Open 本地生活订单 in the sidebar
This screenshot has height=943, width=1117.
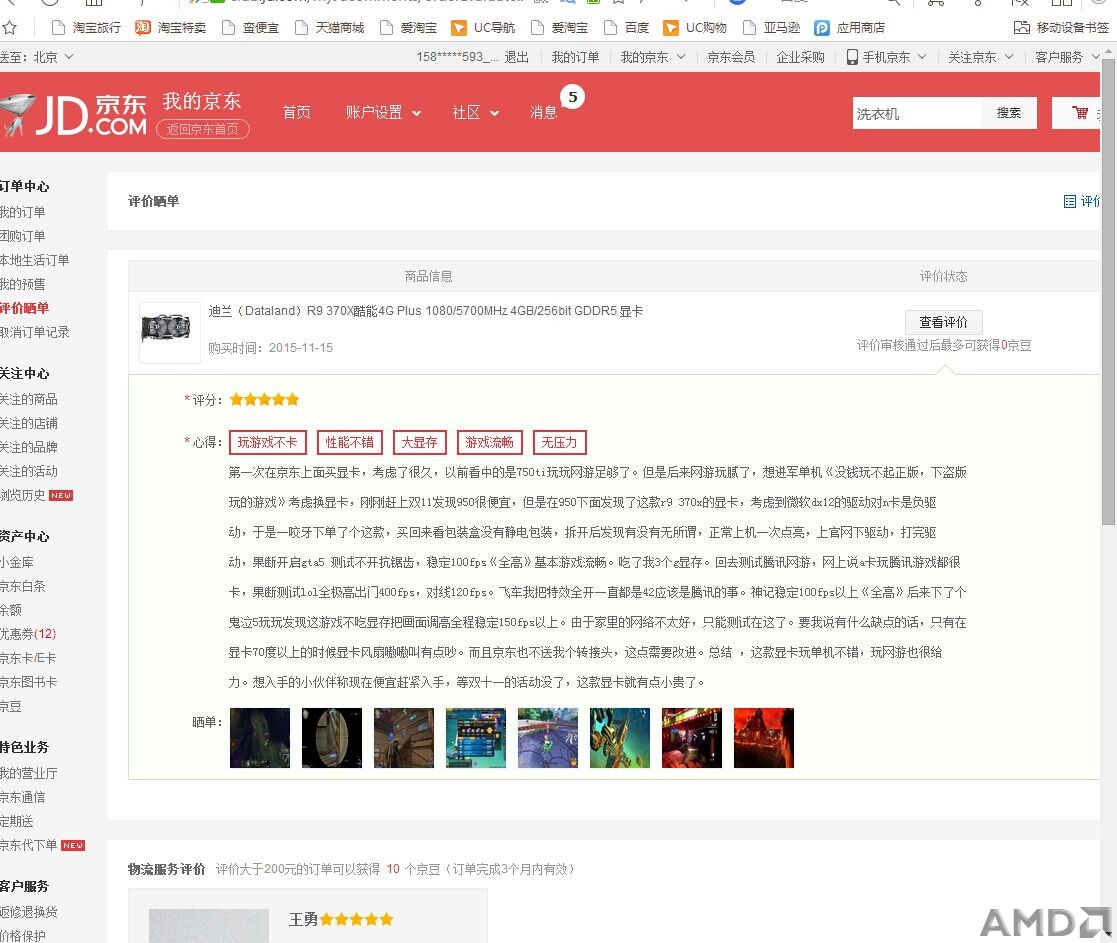(x=35, y=260)
